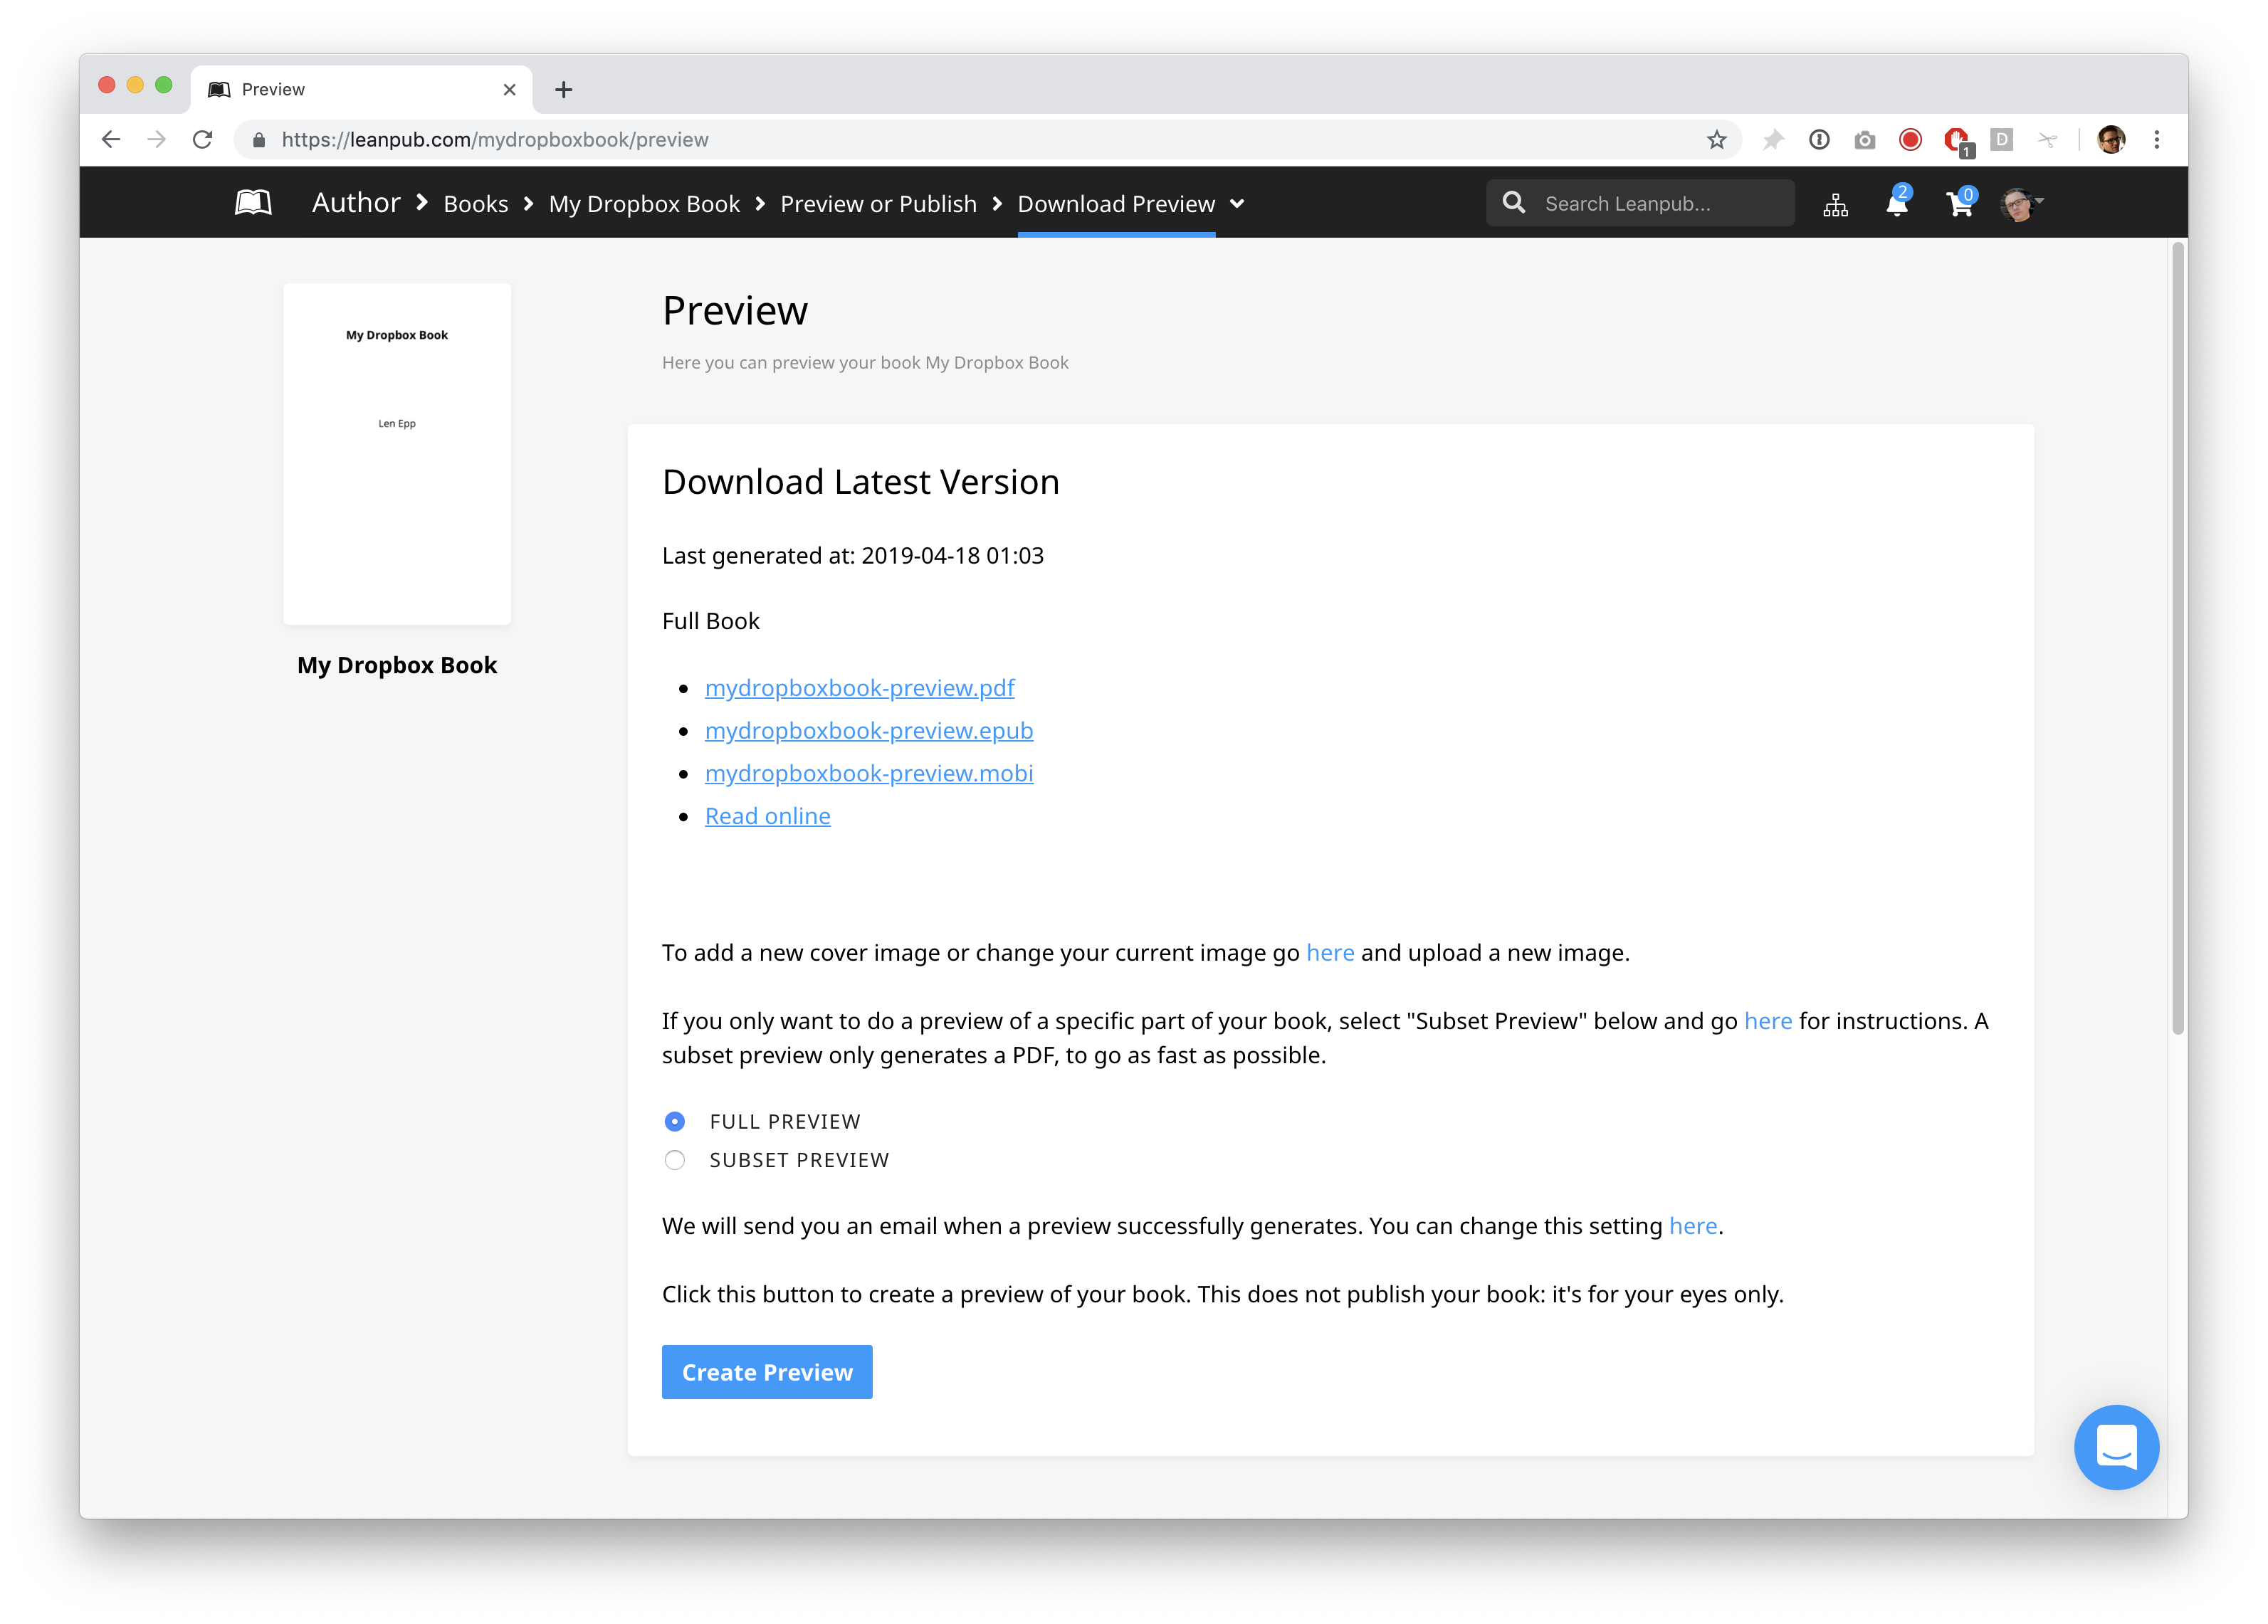The image size is (2268, 1624).
Task: Open the shopping cart icon
Action: 1959,204
